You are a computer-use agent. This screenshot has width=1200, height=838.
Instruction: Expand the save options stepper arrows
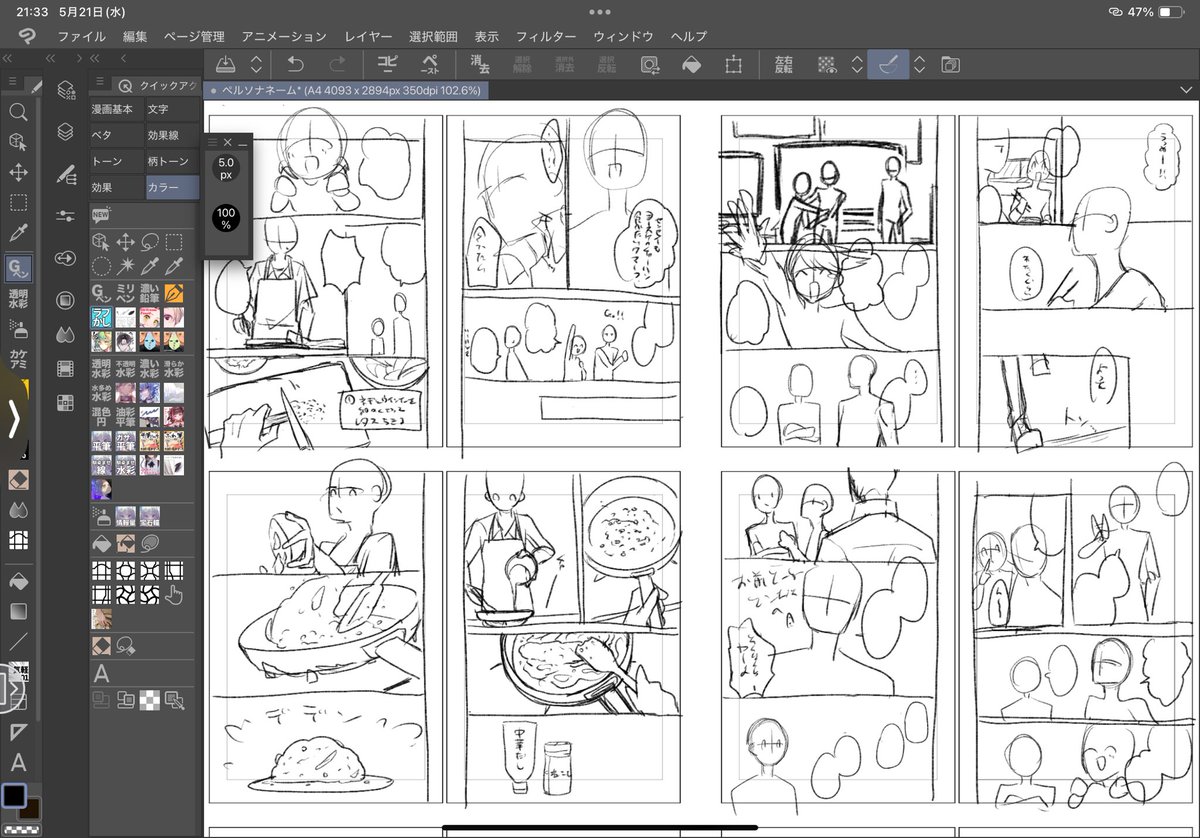(256, 64)
